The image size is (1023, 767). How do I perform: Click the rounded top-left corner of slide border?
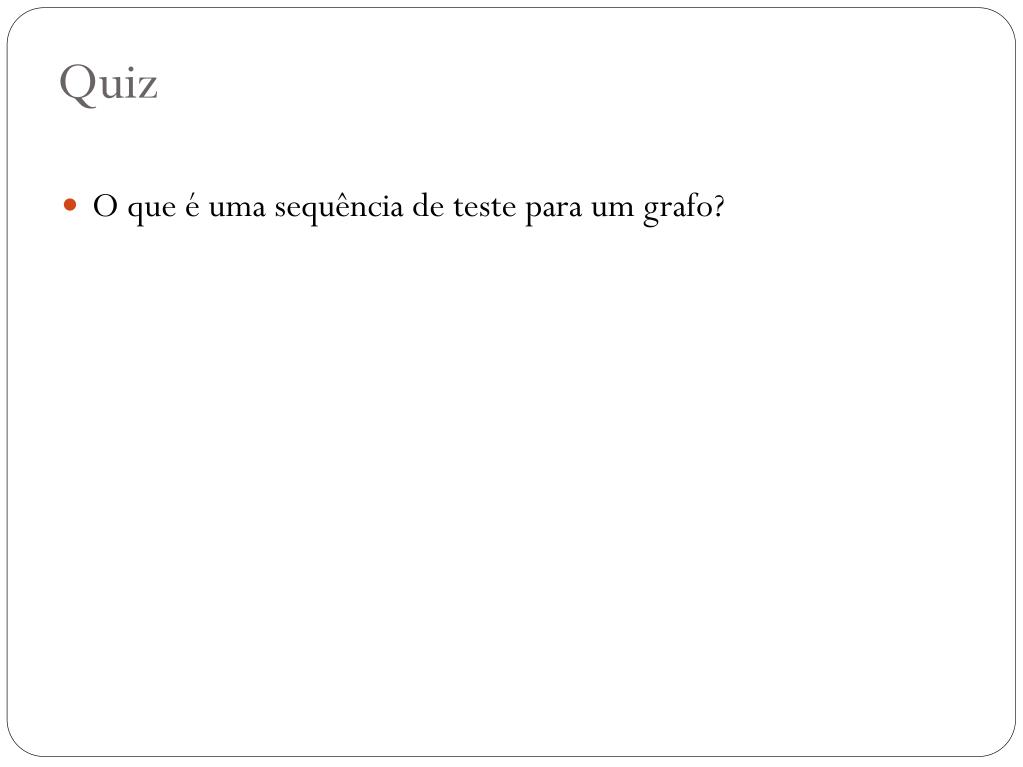point(18,18)
